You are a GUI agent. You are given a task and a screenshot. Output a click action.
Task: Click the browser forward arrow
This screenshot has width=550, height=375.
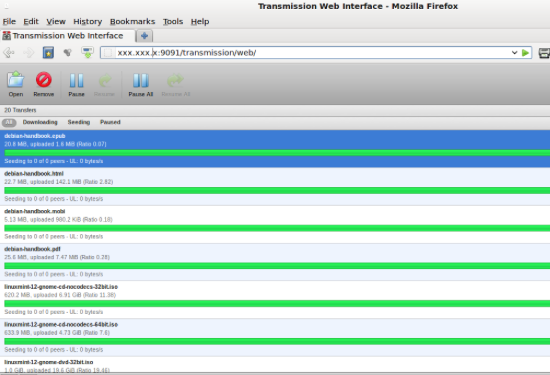point(29,53)
